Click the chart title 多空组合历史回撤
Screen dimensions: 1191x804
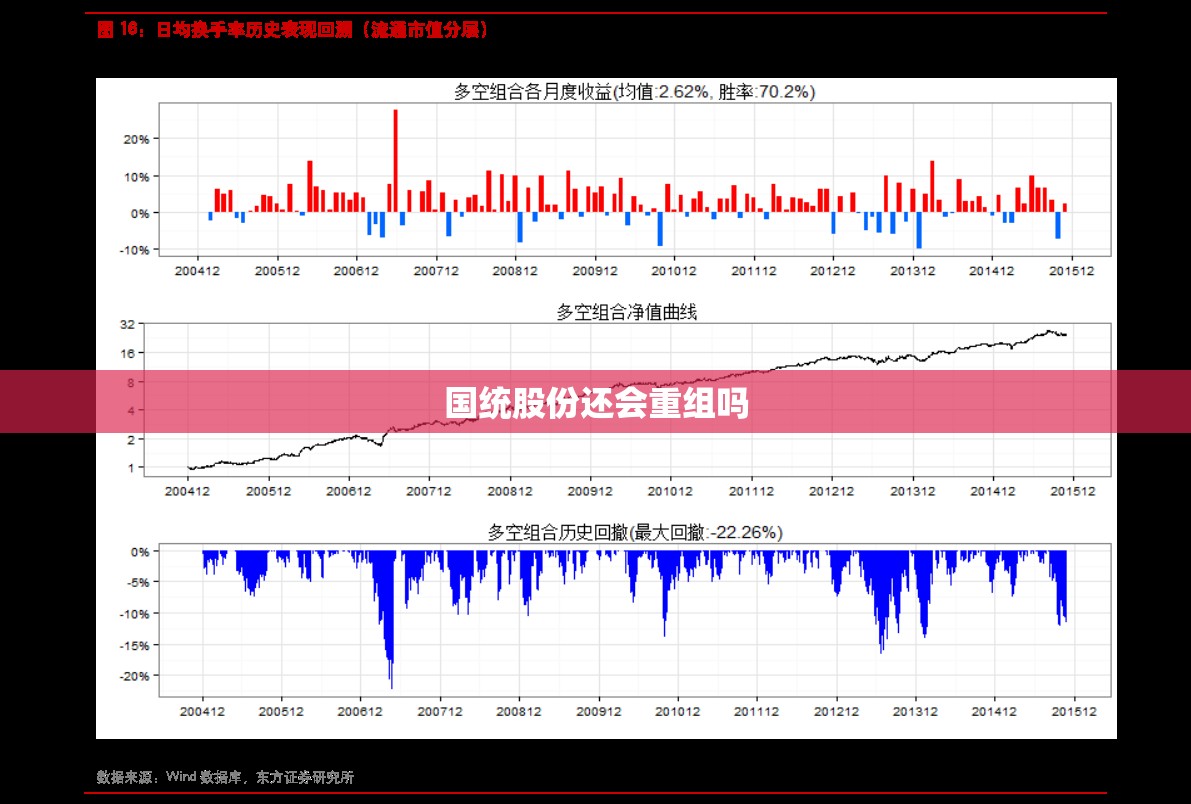[x=634, y=533]
